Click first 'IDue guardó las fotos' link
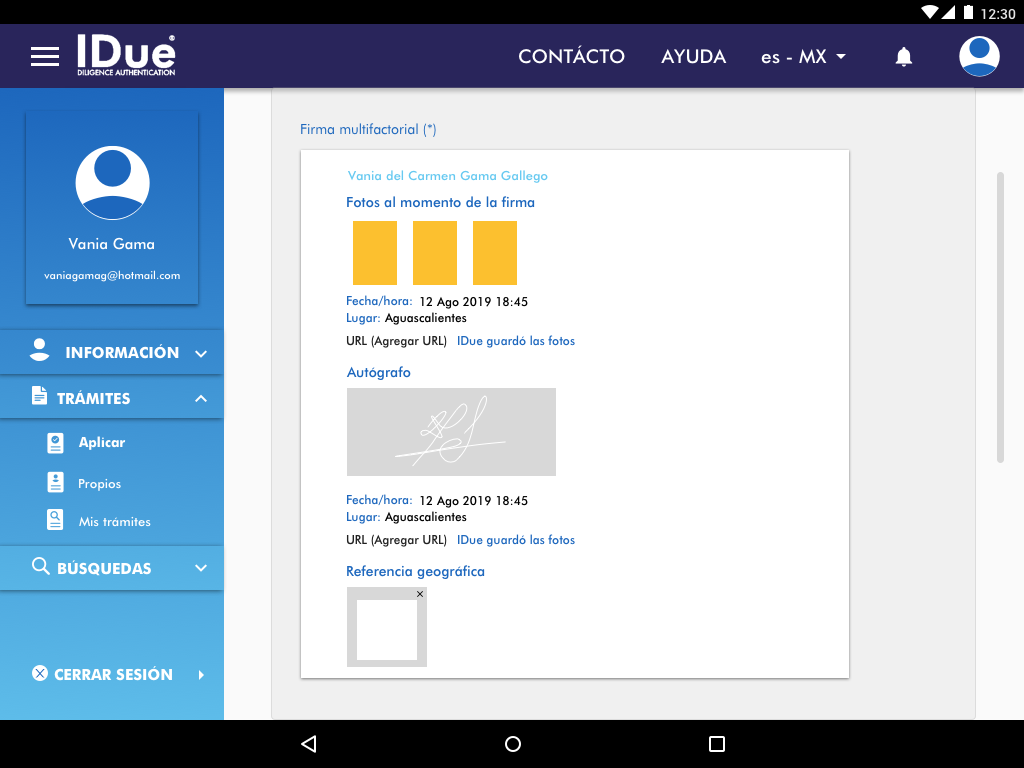This screenshot has height=768, width=1024. pos(516,341)
